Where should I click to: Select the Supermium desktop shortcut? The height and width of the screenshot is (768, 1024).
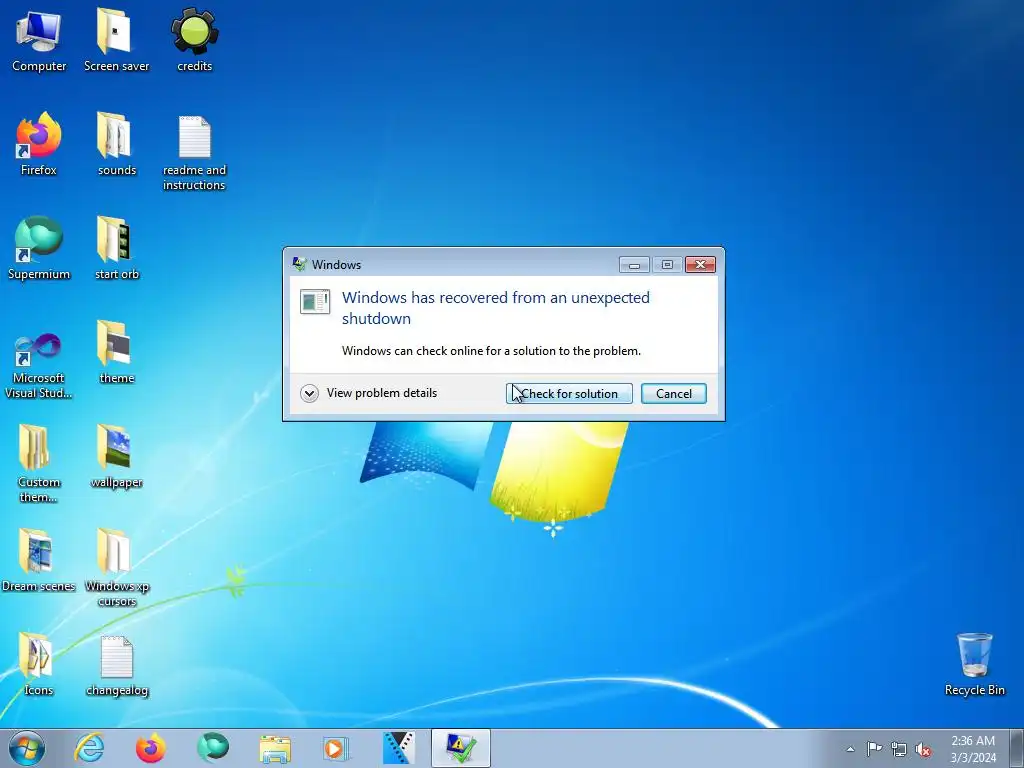coord(39,249)
